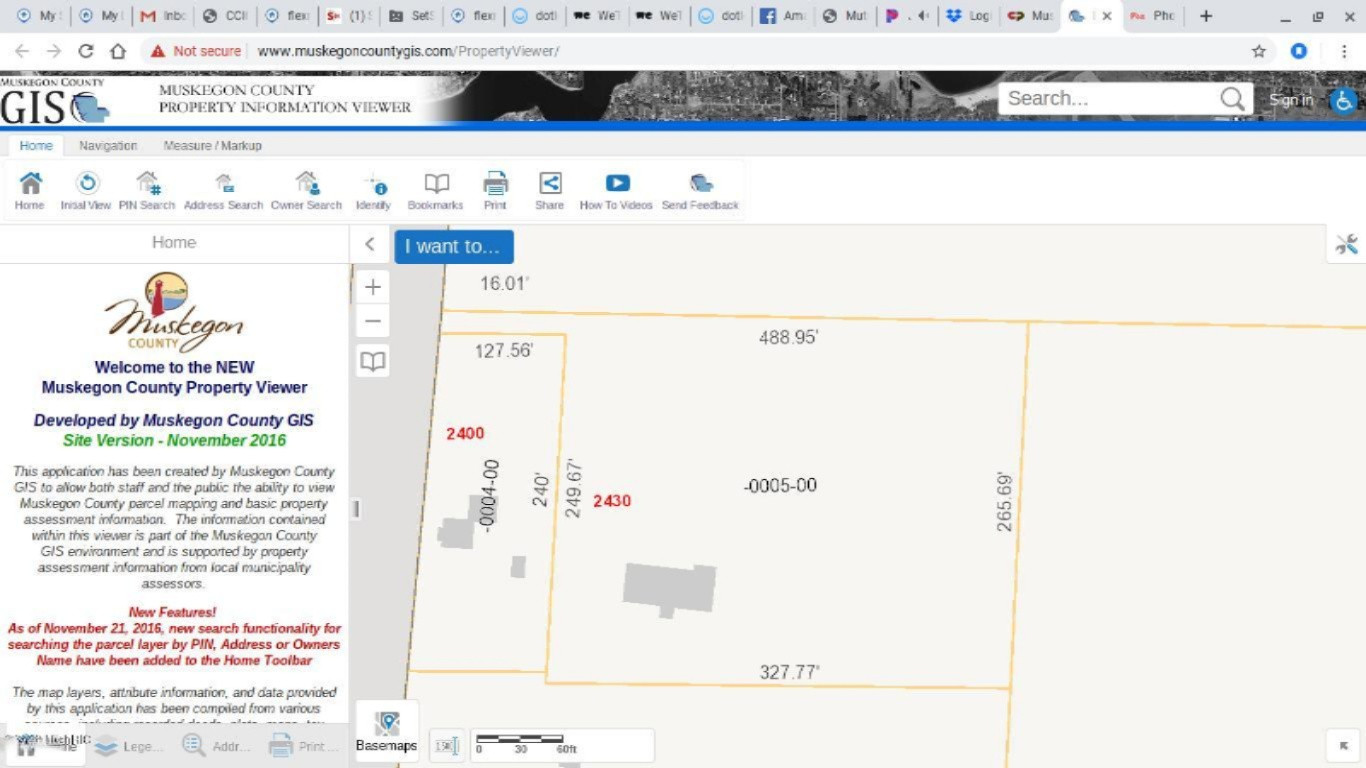This screenshot has height=768, width=1366.
Task: Click address label 2400 on map
Action: [465, 433]
